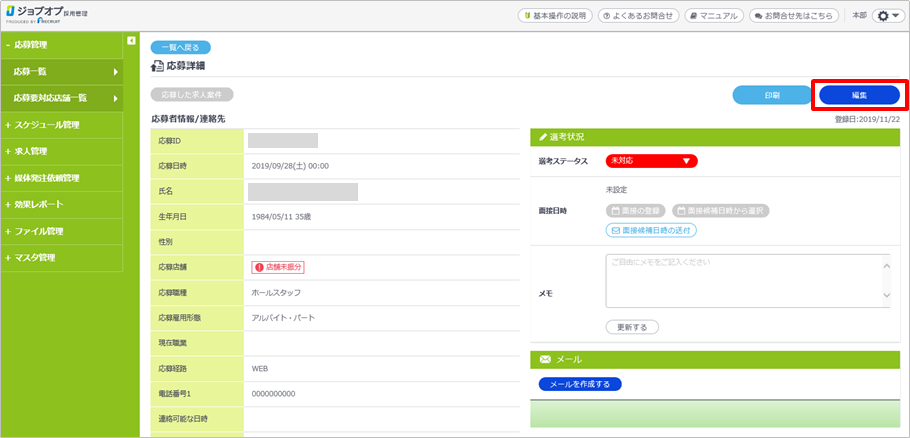This screenshot has width=910, height=438.
Task: Expand 求人管理 sidebar section
Action: pos(60,152)
